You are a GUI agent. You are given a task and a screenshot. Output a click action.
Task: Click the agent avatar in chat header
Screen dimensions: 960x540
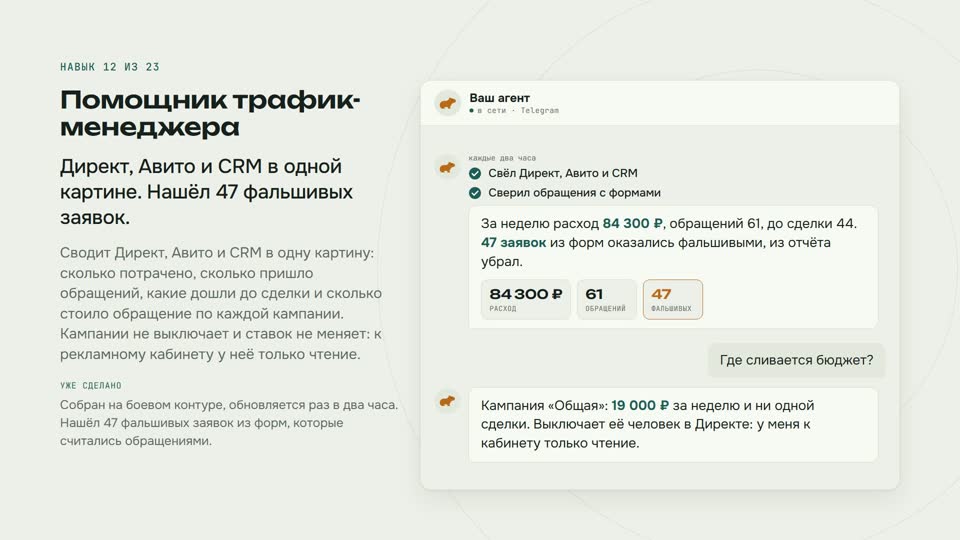(448, 103)
